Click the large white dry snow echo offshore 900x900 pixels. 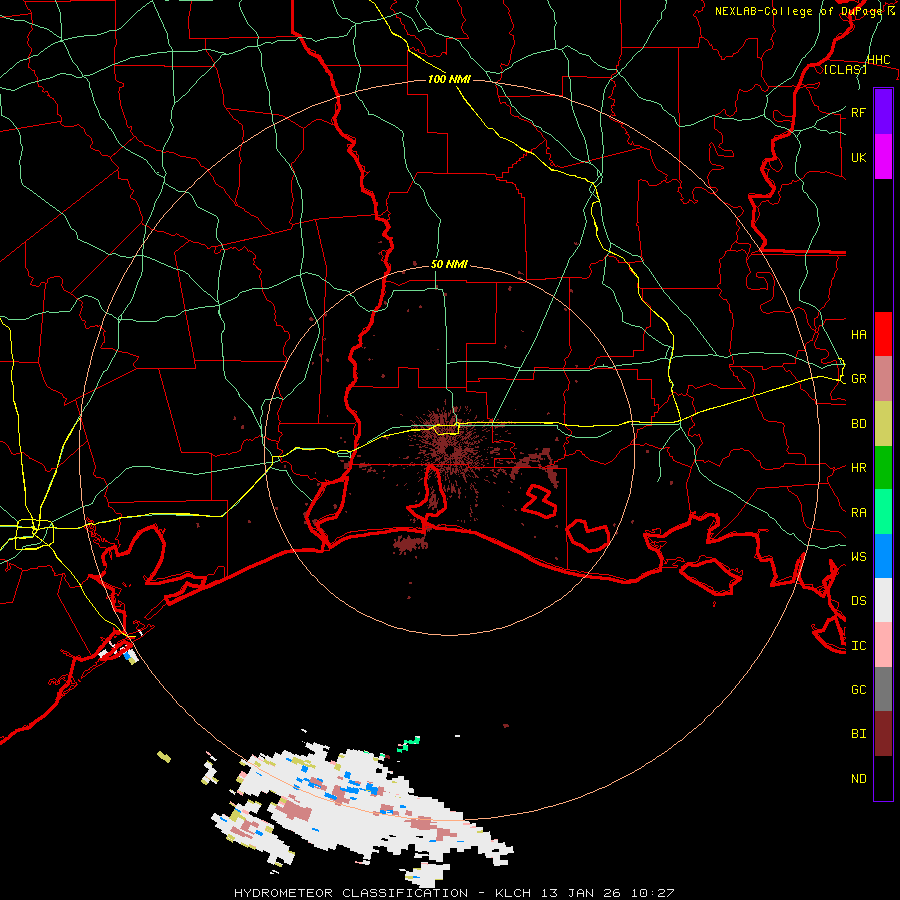point(367,804)
